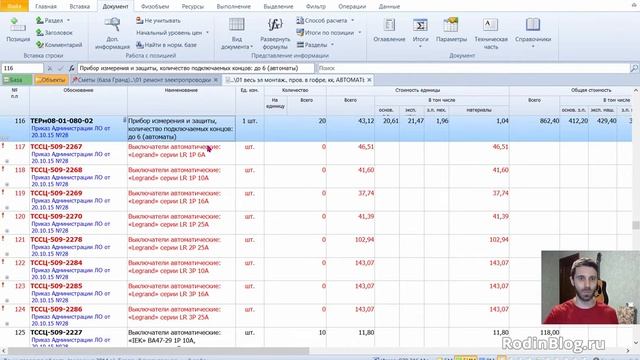640x360 pixels.
Task: Switch to the Данные ribbon tab
Action: (x=389, y=7)
